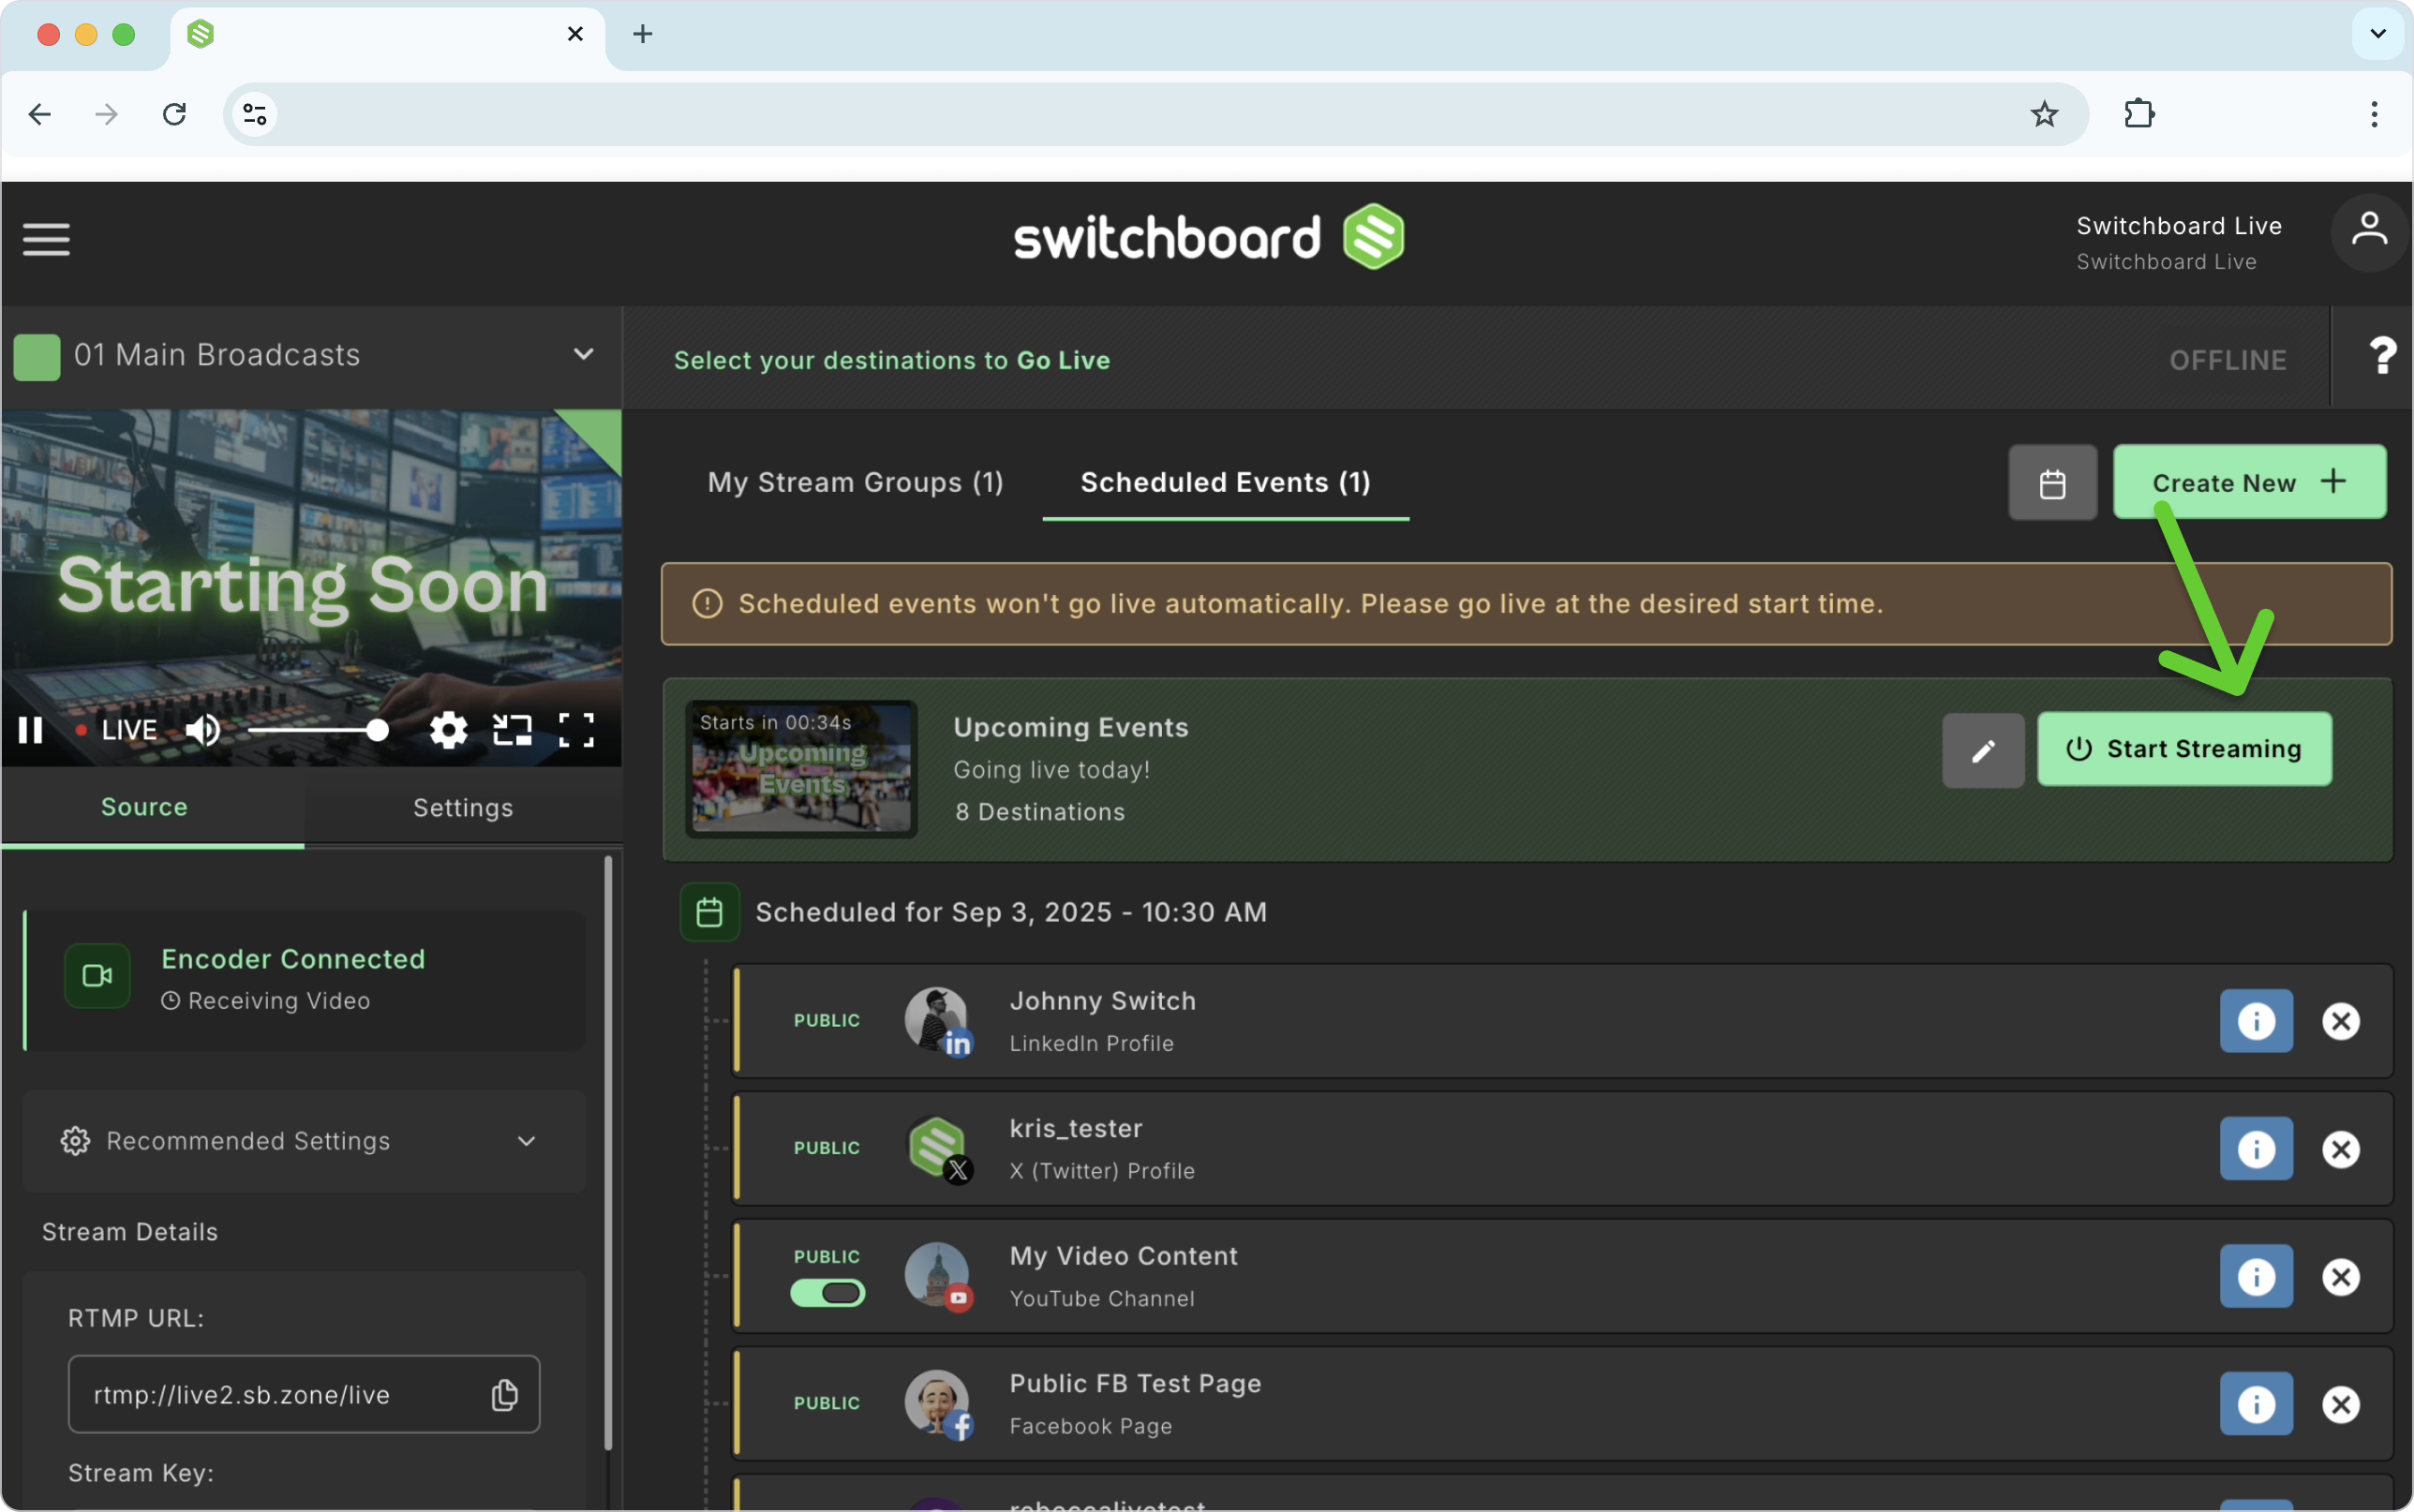
Task: Switch to My Stream Groups tab
Action: [x=855, y=483]
